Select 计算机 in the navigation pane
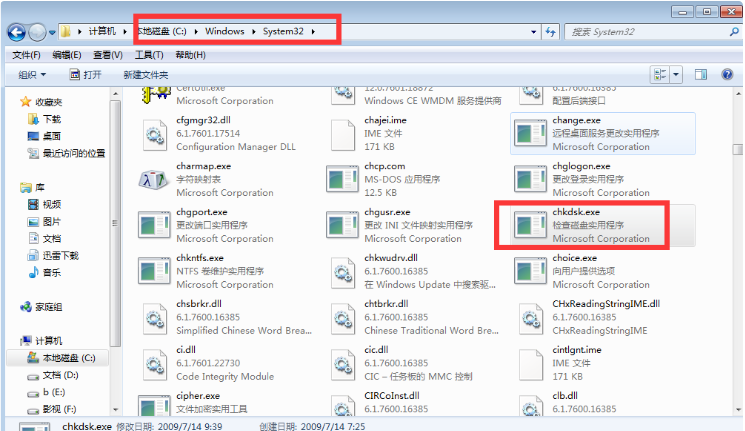This screenshot has height=431, width=745. click(48, 341)
